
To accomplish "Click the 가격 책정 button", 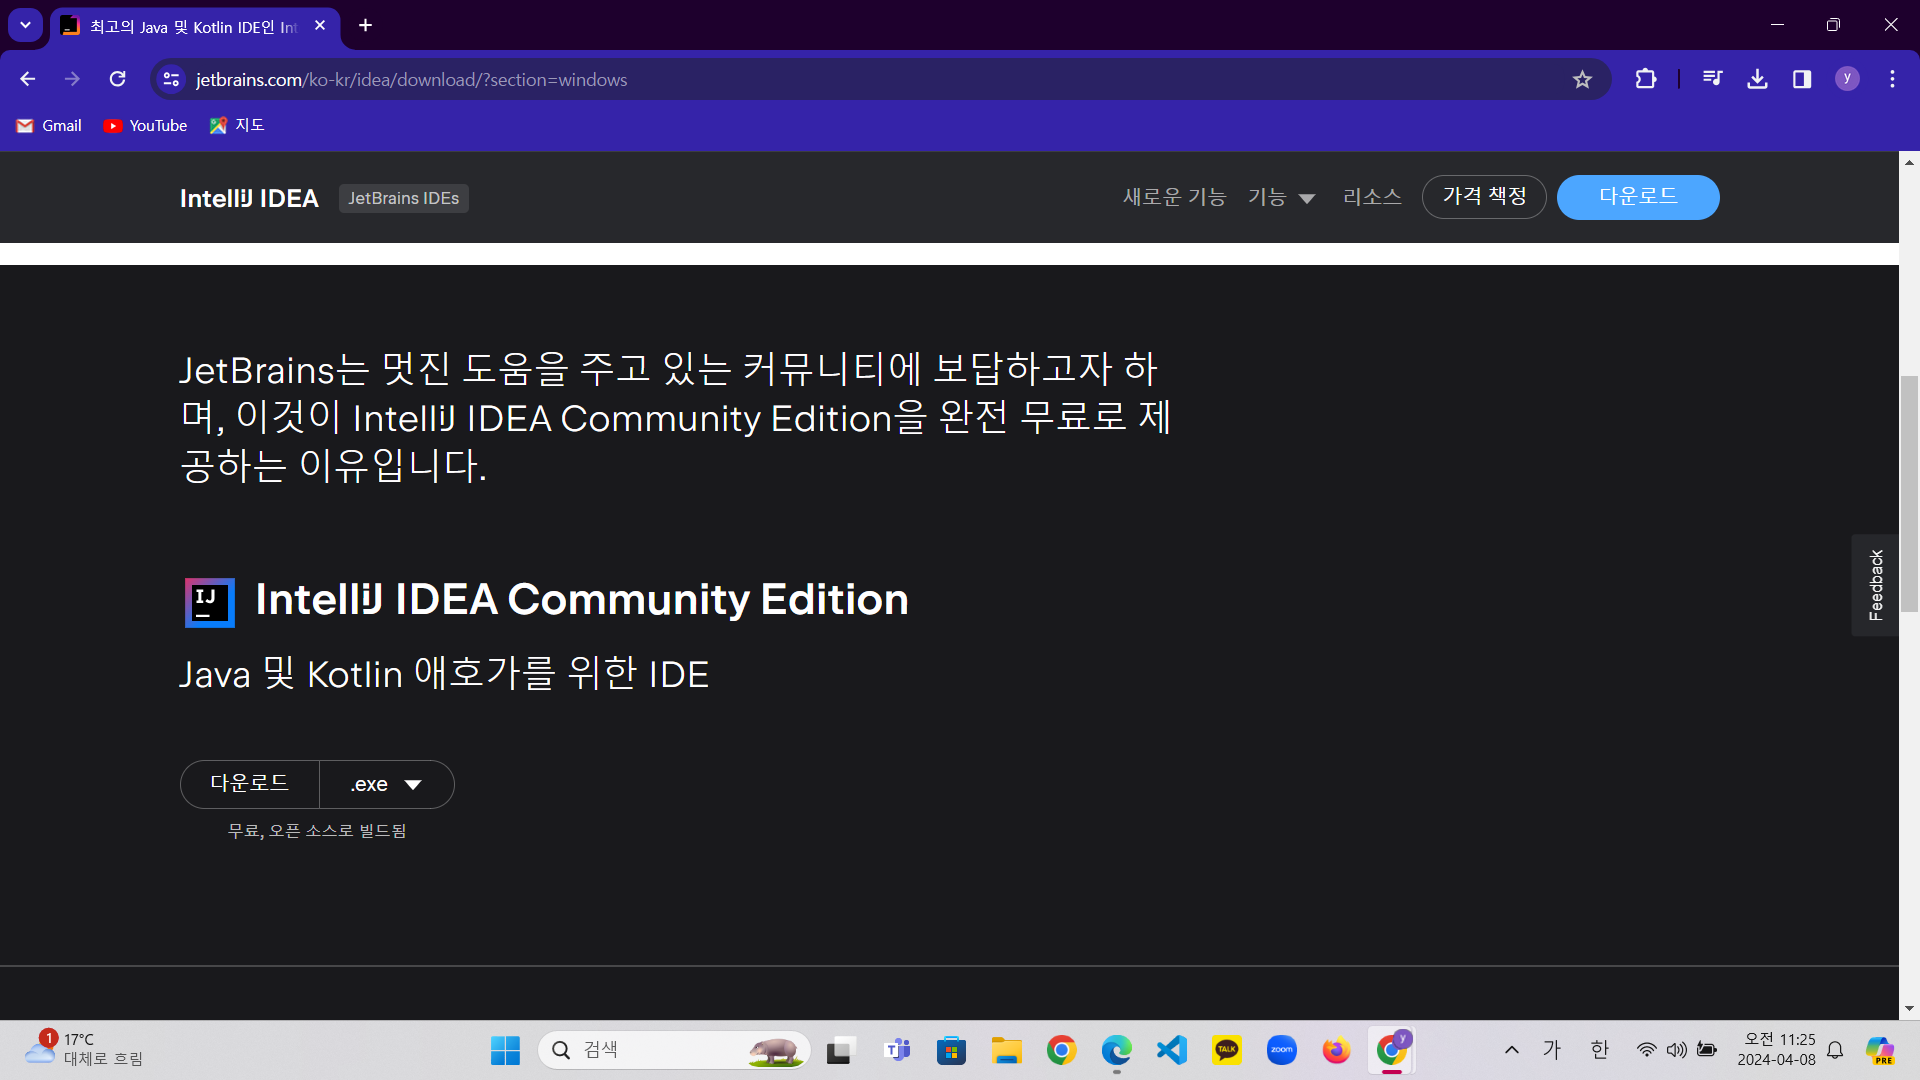I will [x=1484, y=197].
